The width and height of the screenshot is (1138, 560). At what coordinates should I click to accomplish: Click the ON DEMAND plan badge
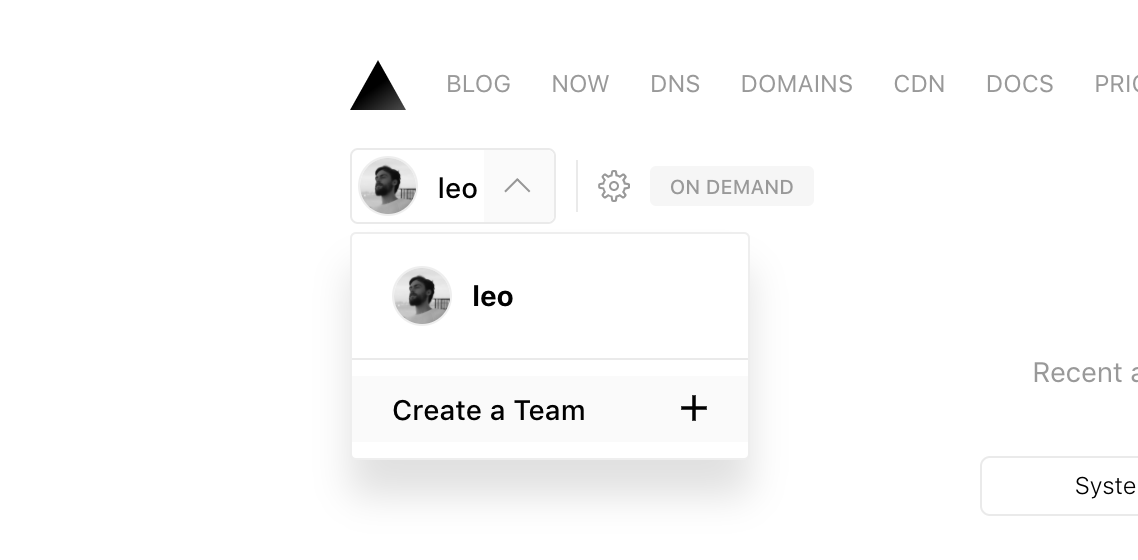(732, 186)
